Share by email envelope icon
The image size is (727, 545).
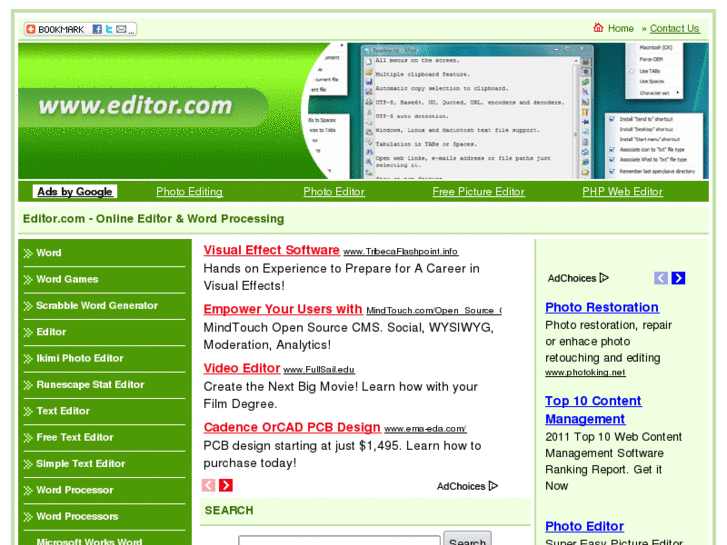[121, 29]
